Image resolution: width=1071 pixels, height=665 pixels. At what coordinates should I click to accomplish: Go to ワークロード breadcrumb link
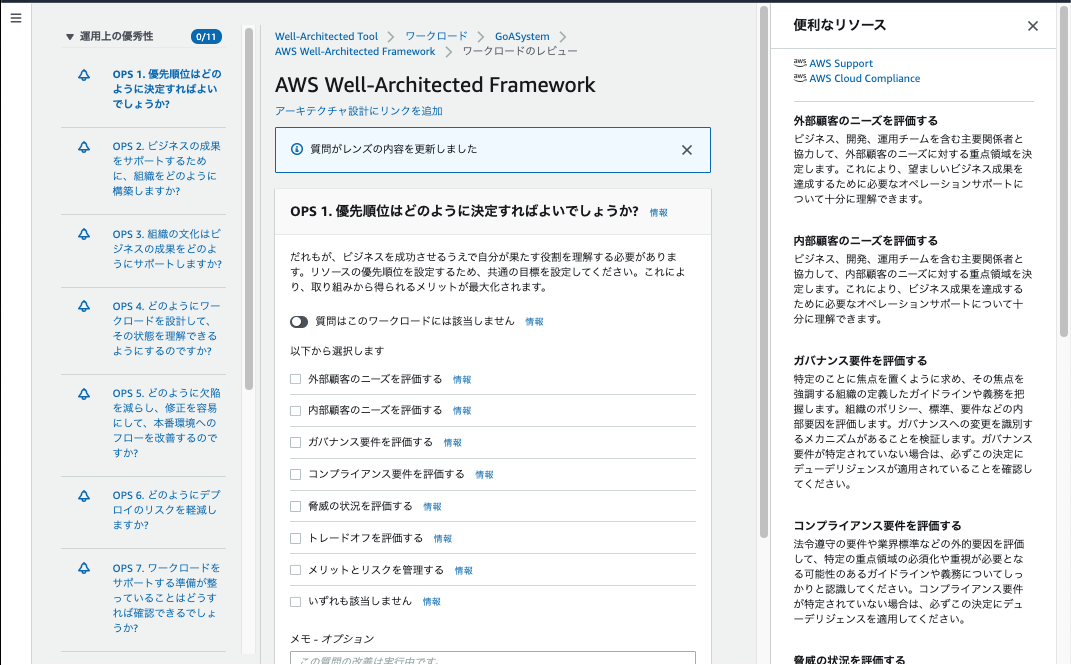click(x=436, y=36)
